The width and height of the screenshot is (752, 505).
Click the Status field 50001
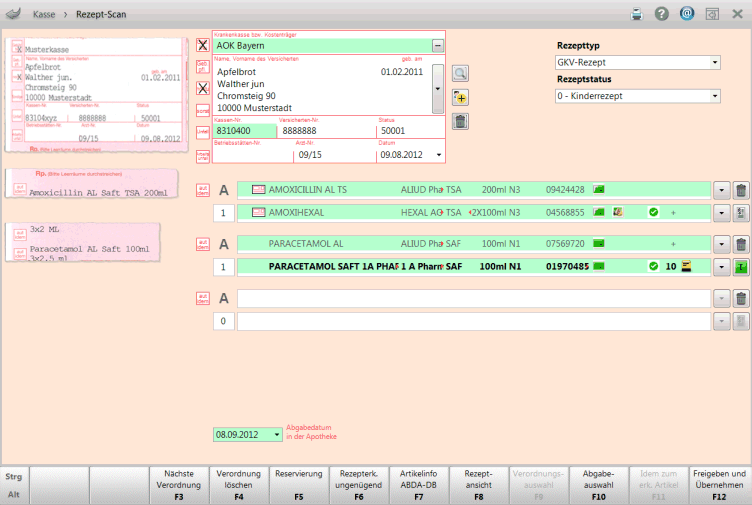click(411, 131)
